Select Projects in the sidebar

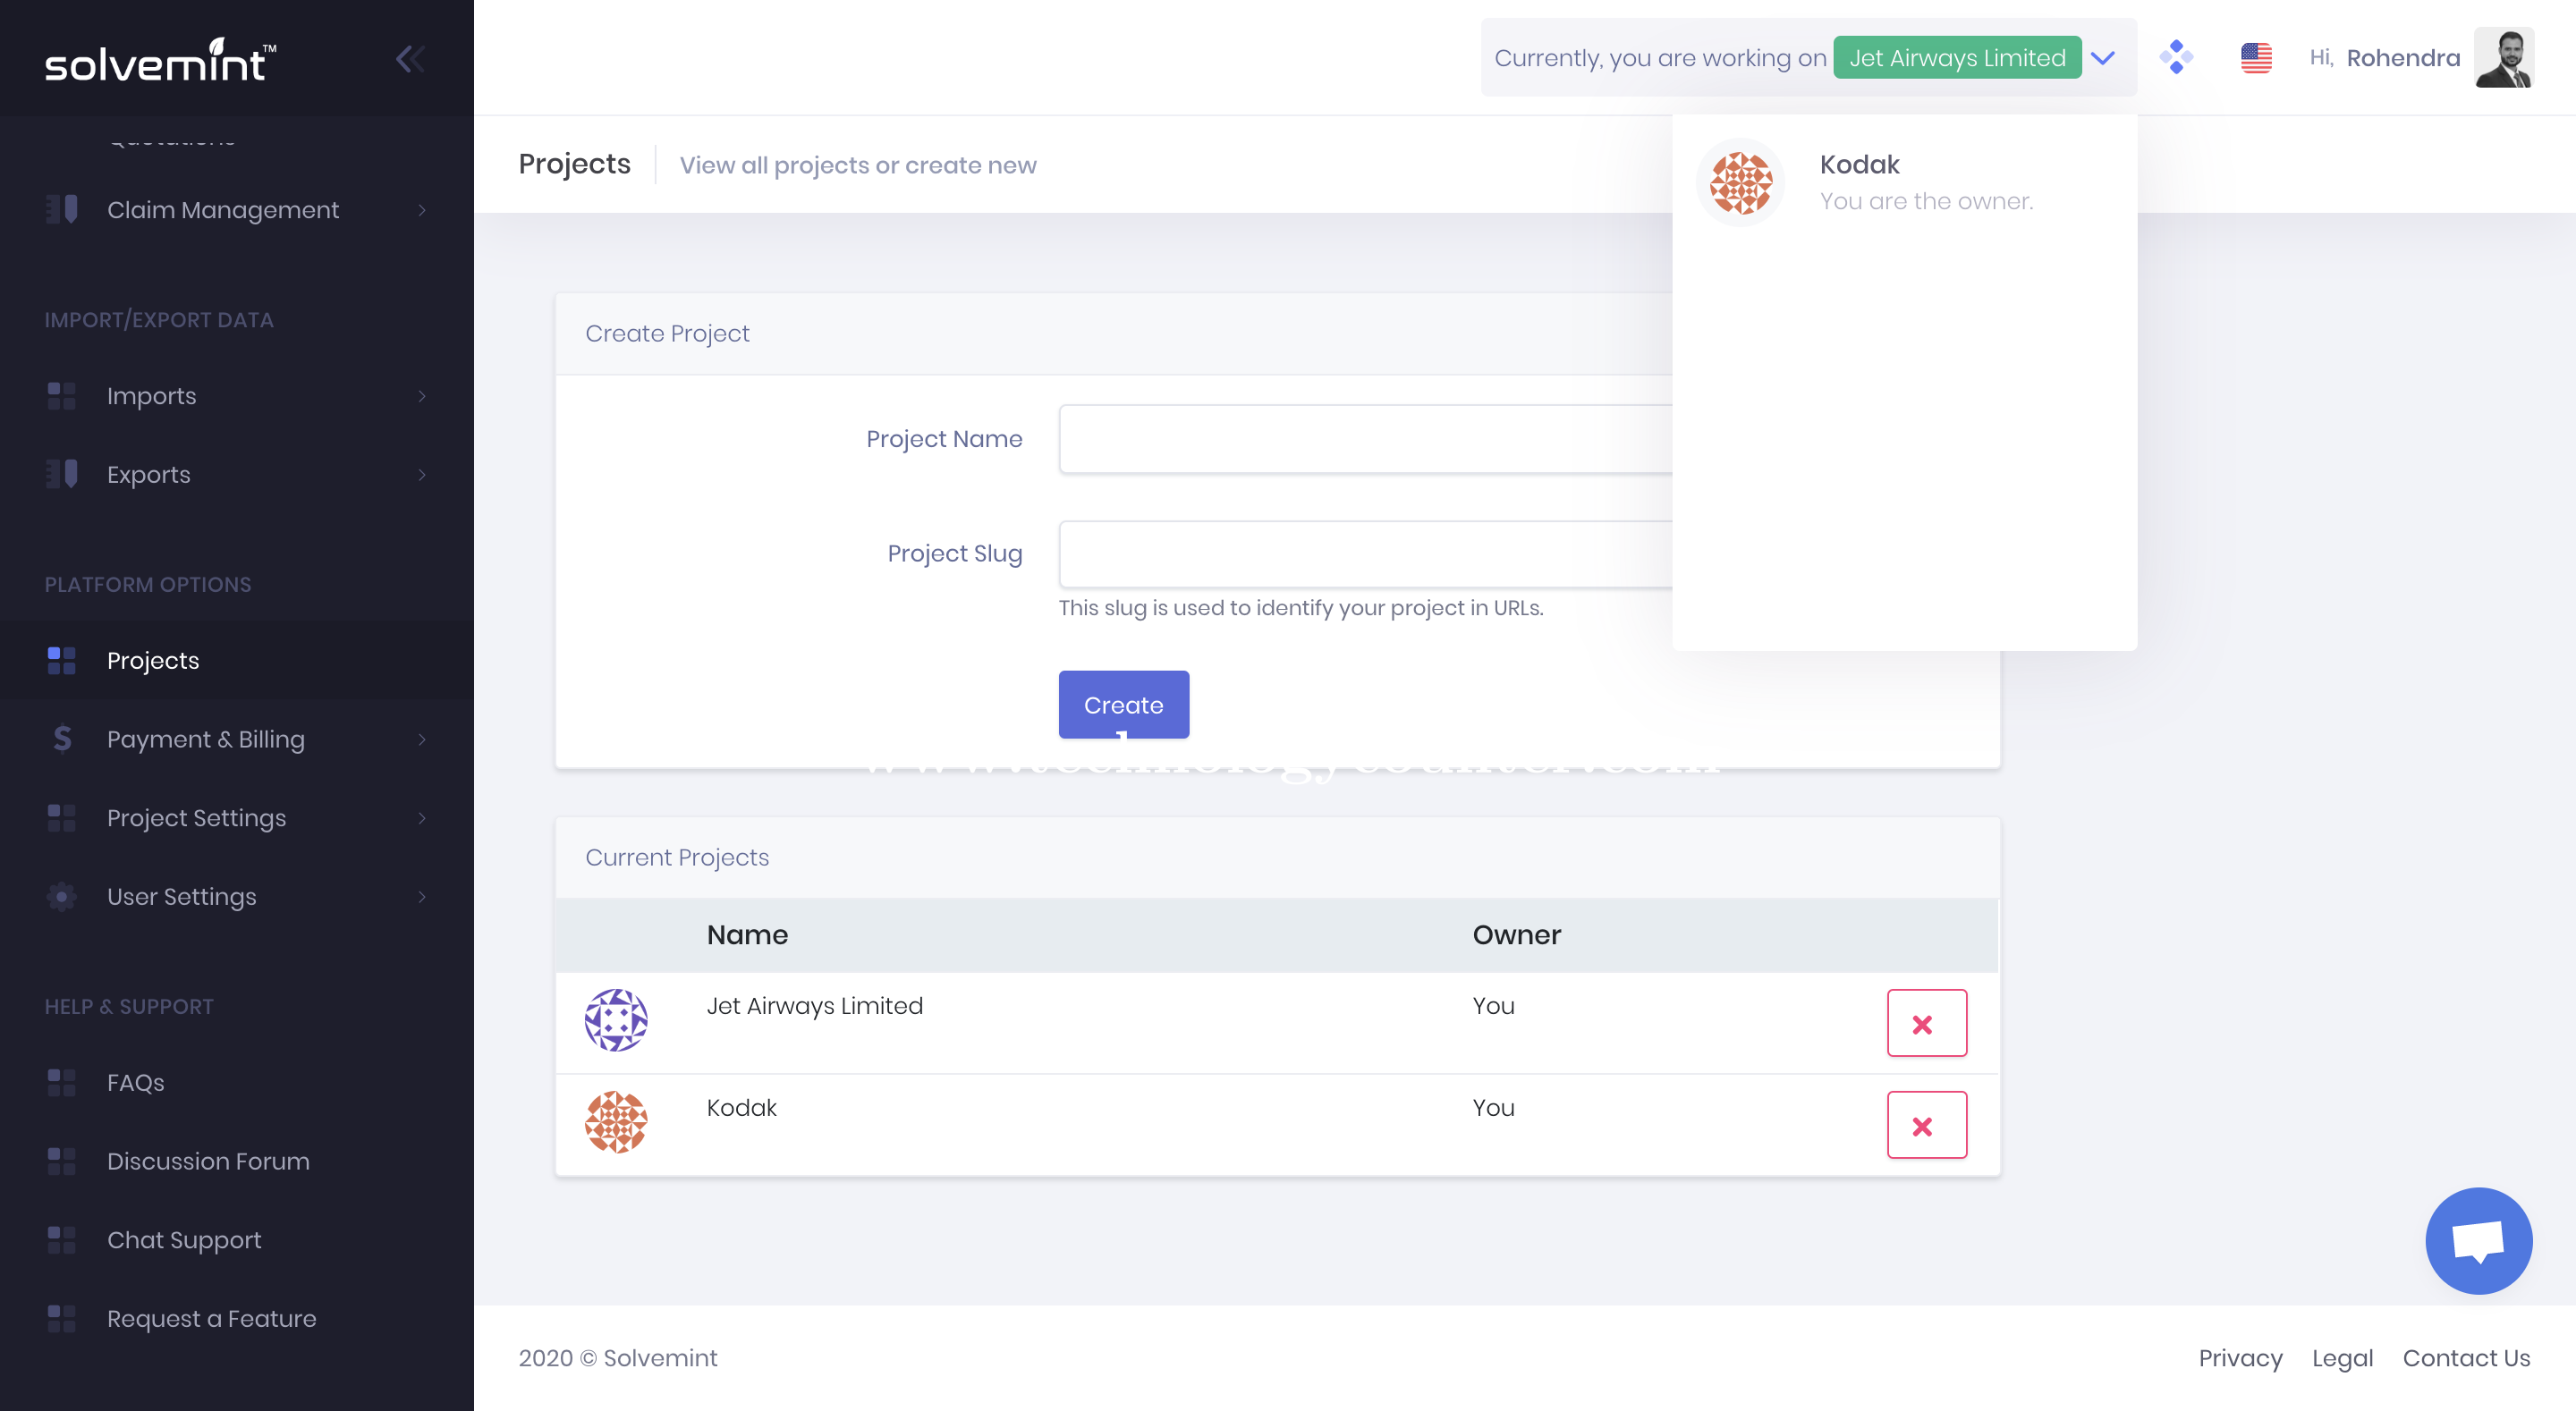pyautogui.click(x=237, y=660)
